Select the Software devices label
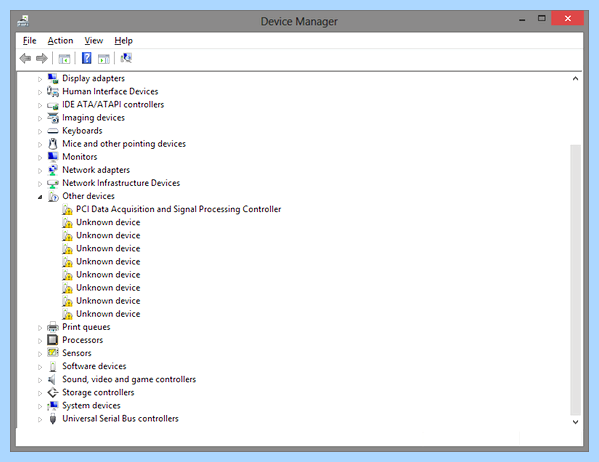The height and width of the screenshot is (462, 599). click(x=94, y=366)
